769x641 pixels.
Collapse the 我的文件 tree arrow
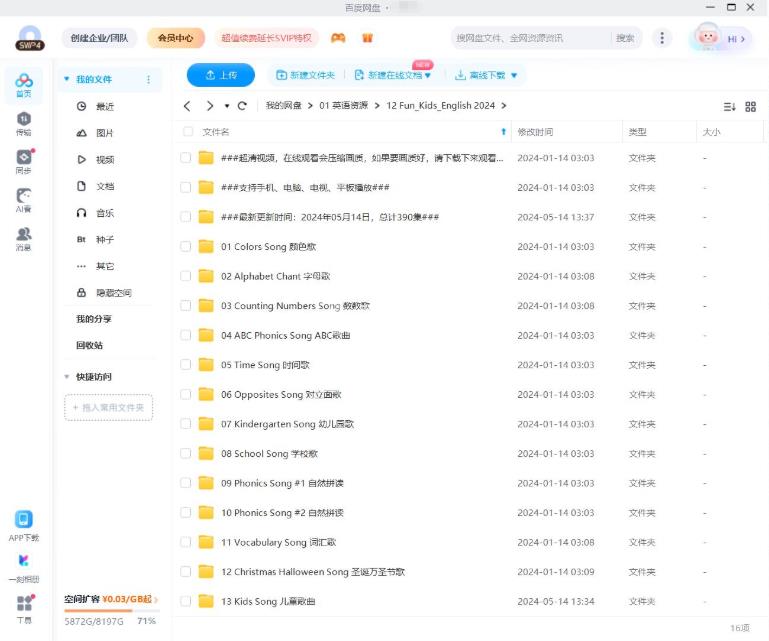pos(67,79)
